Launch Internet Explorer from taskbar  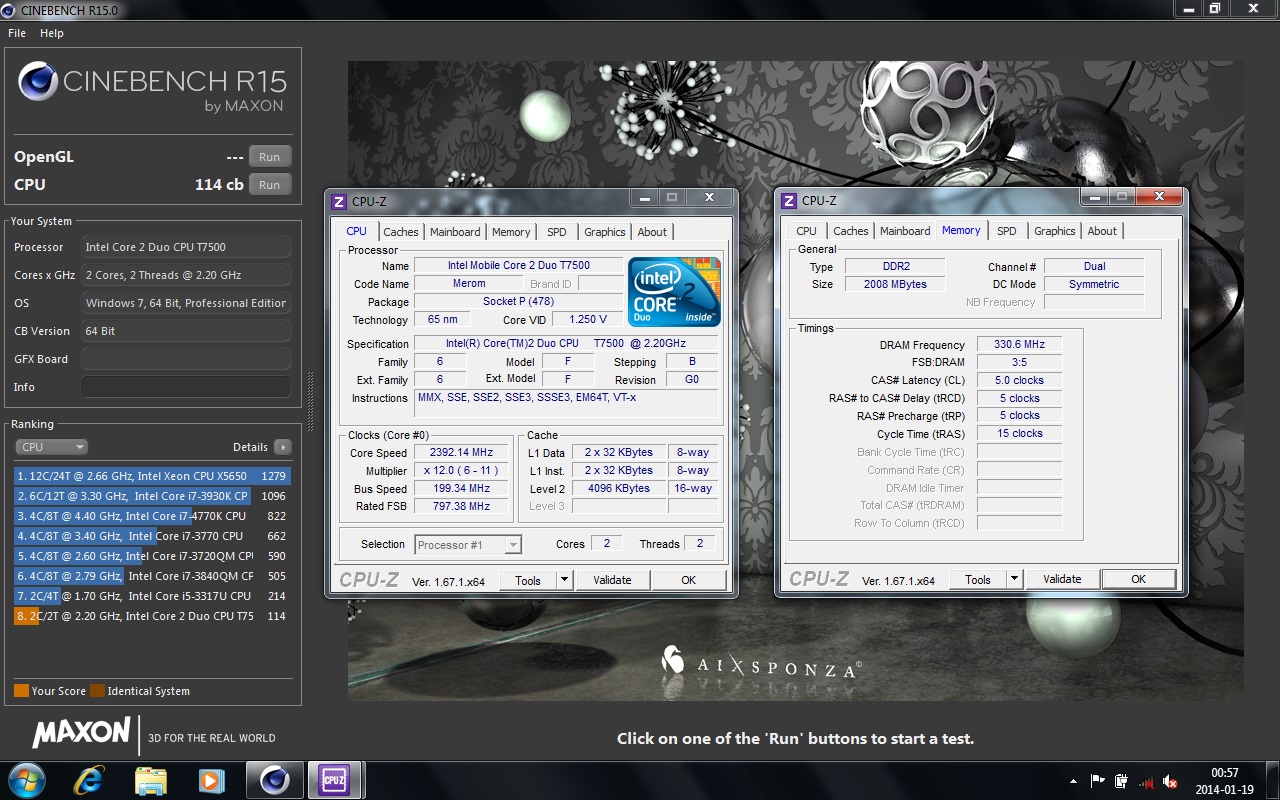click(90, 780)
